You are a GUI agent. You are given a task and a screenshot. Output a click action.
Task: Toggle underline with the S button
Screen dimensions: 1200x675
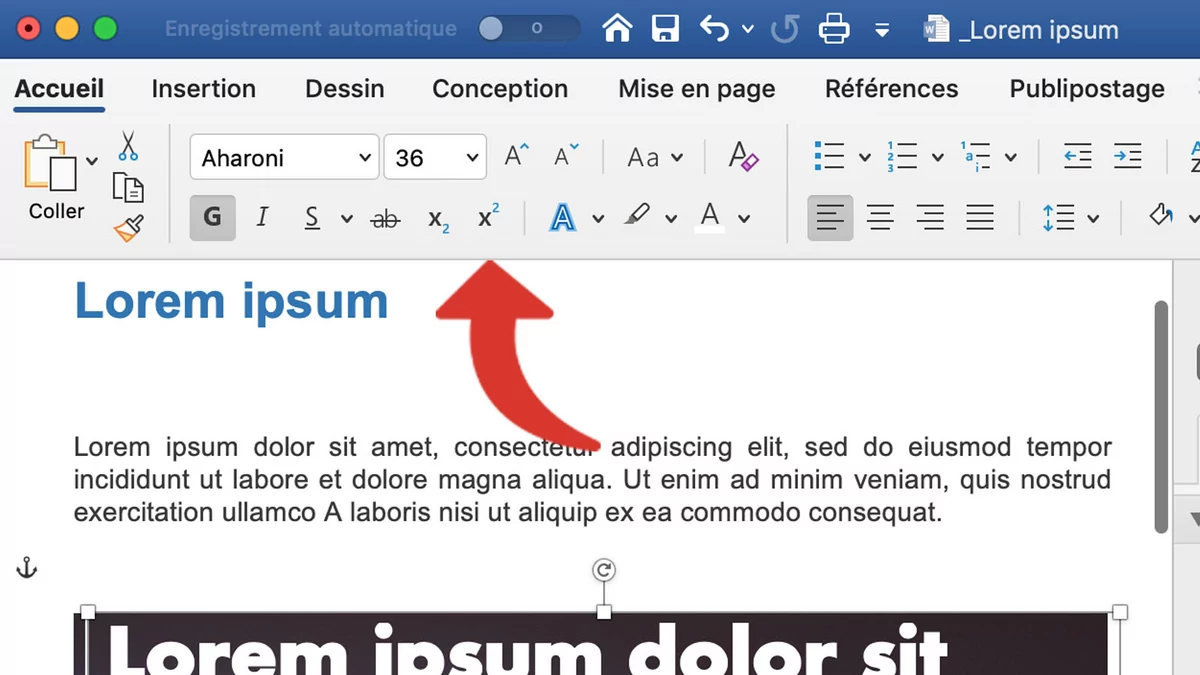[x=312, y=218]
